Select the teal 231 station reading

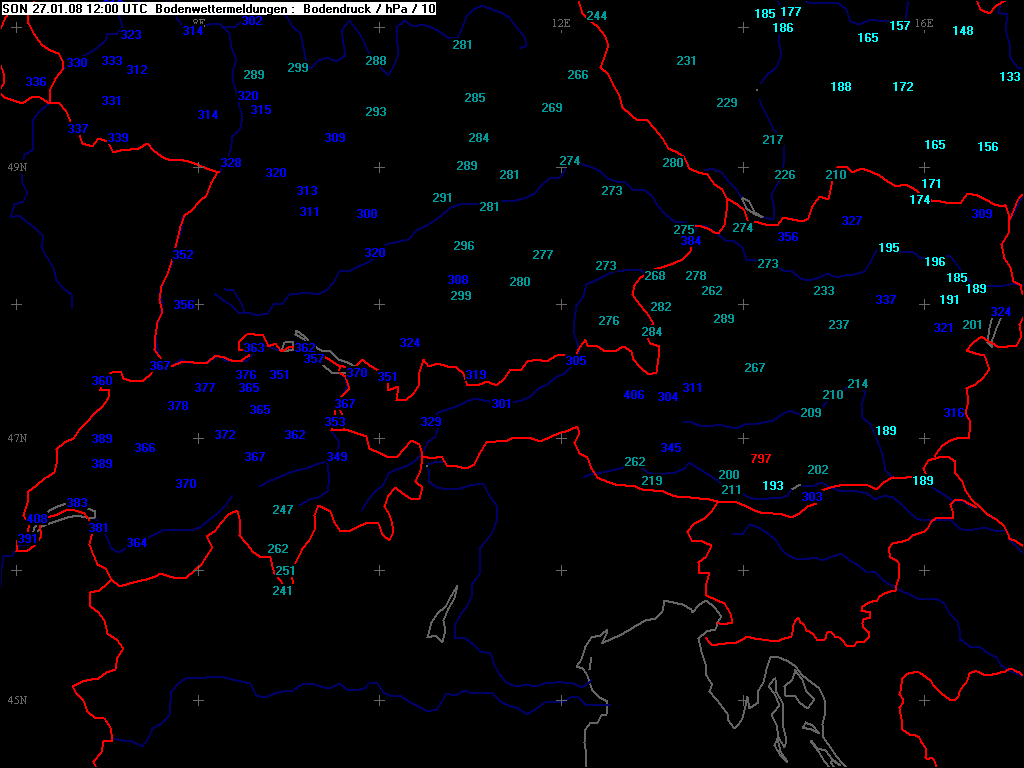click(686, 61)
